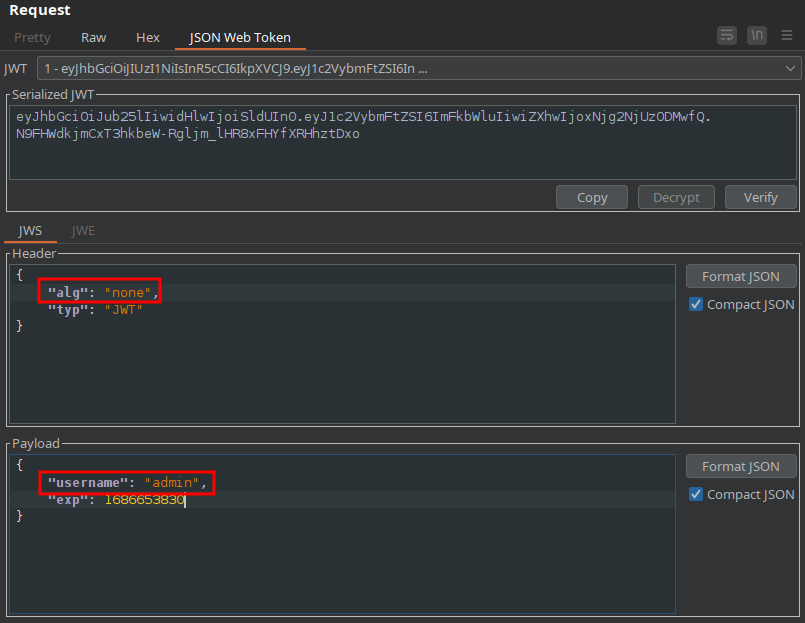805x623 pixels.
Task: Click Format JSON for the Header
Action: [740, 276]
